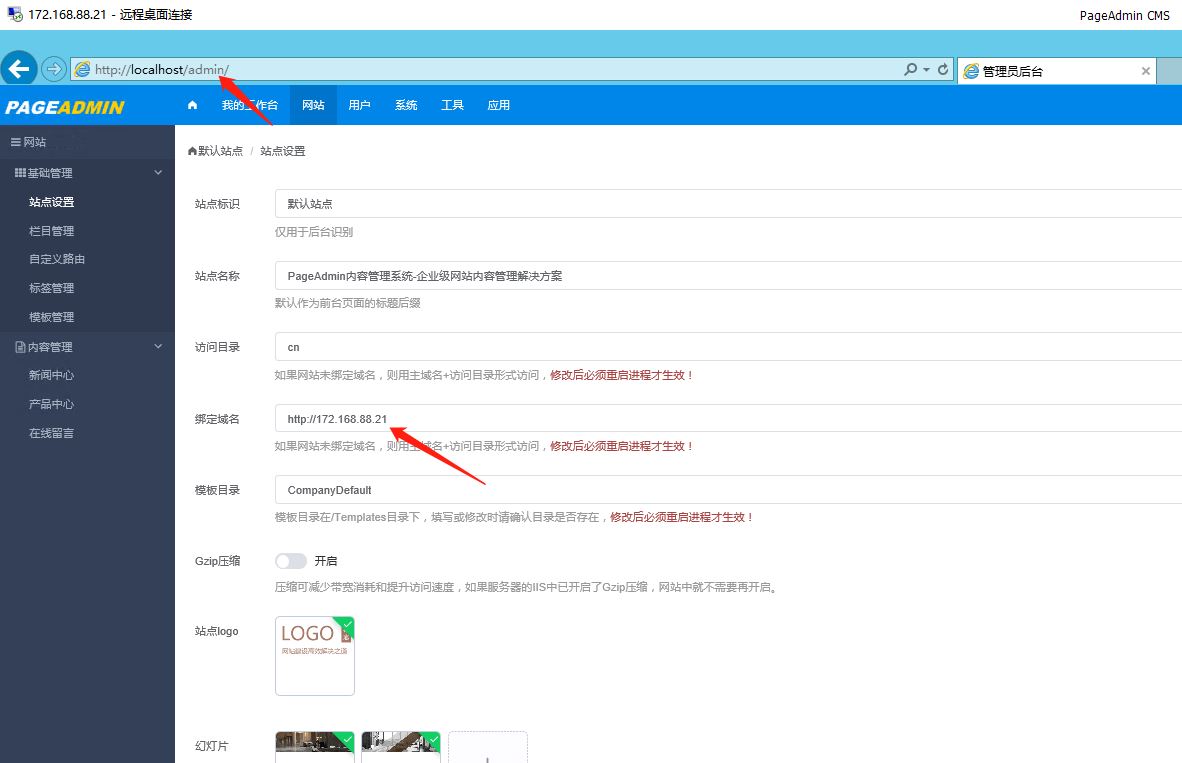
Task: Collapse the 基础管理 sidebar section
Action: coord(158,173)
